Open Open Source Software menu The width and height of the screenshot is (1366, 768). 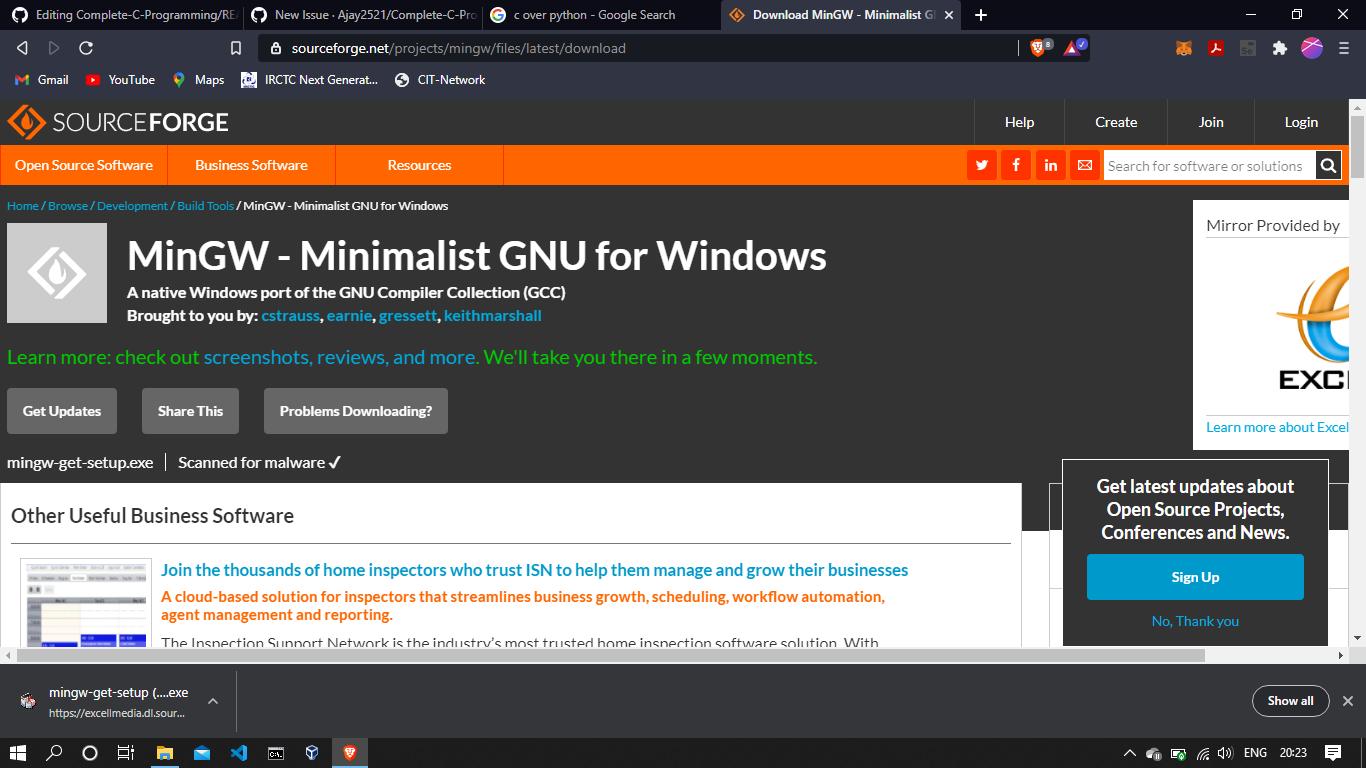84,165
